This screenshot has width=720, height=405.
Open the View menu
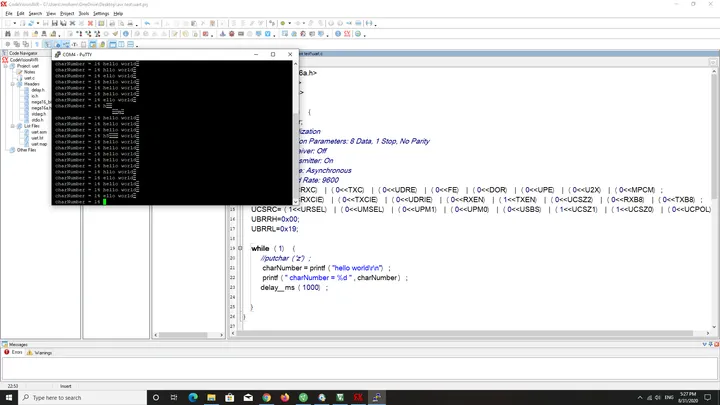coord(51,13)
